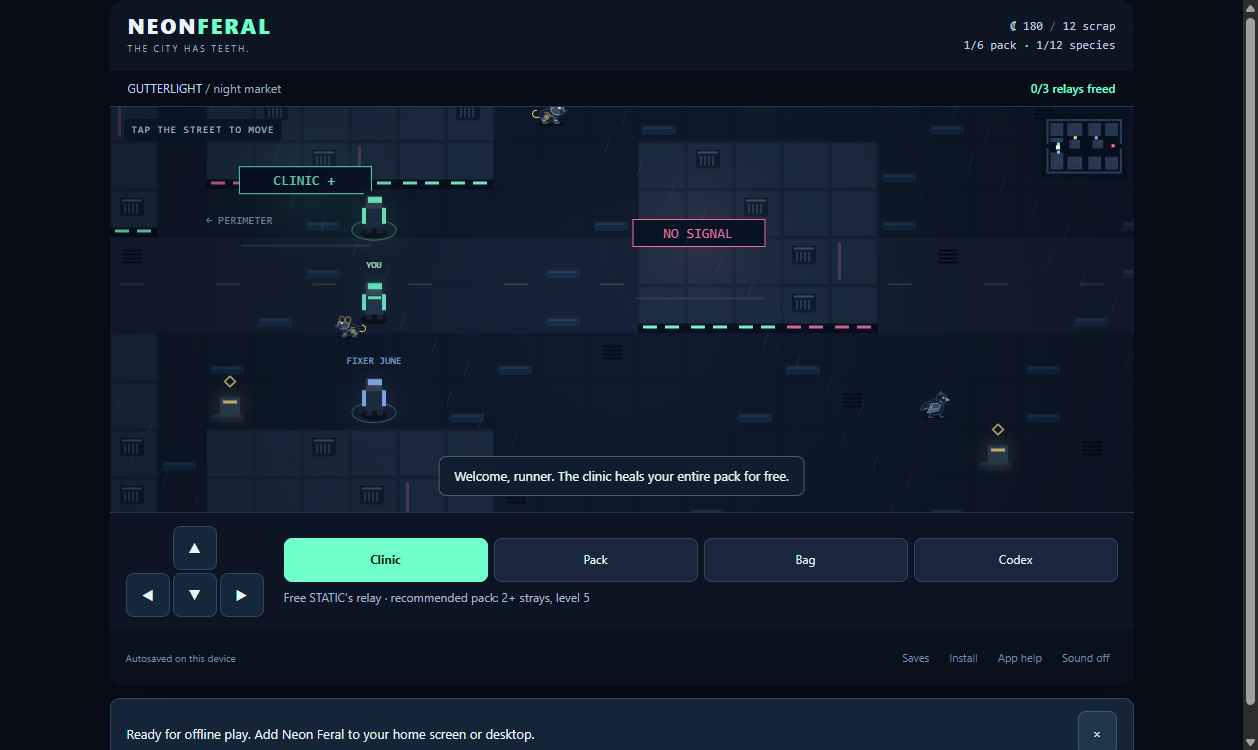
Task: Tap the stray rat creature beside the player
Action: click(x=348, y=325)
